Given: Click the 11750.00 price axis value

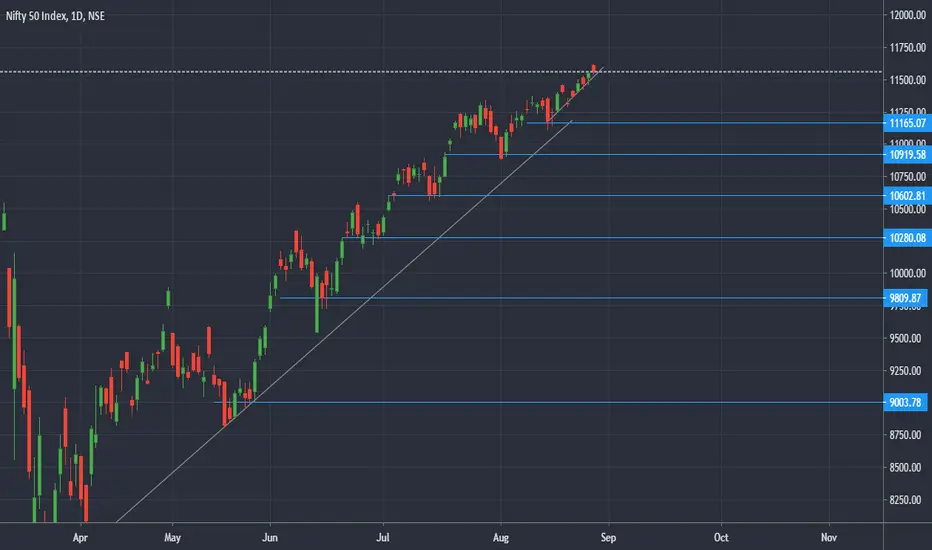Looking at the screenshot, I should [908, 48].
